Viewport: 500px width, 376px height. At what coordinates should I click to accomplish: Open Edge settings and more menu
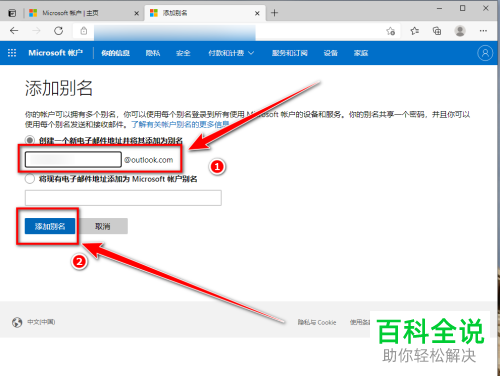483,31
